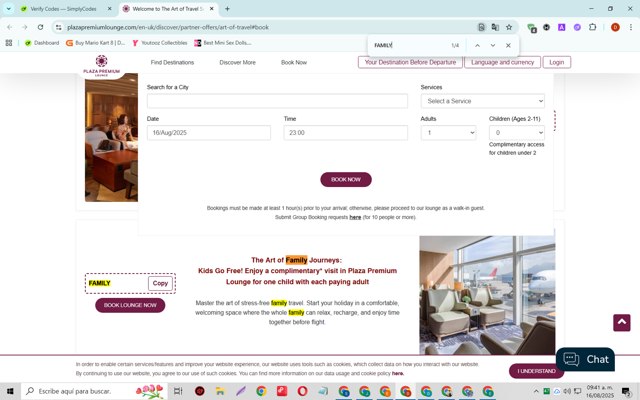Click the translate page icon in address bar
The image size is (640, 400).
click(x=495, y=27)
